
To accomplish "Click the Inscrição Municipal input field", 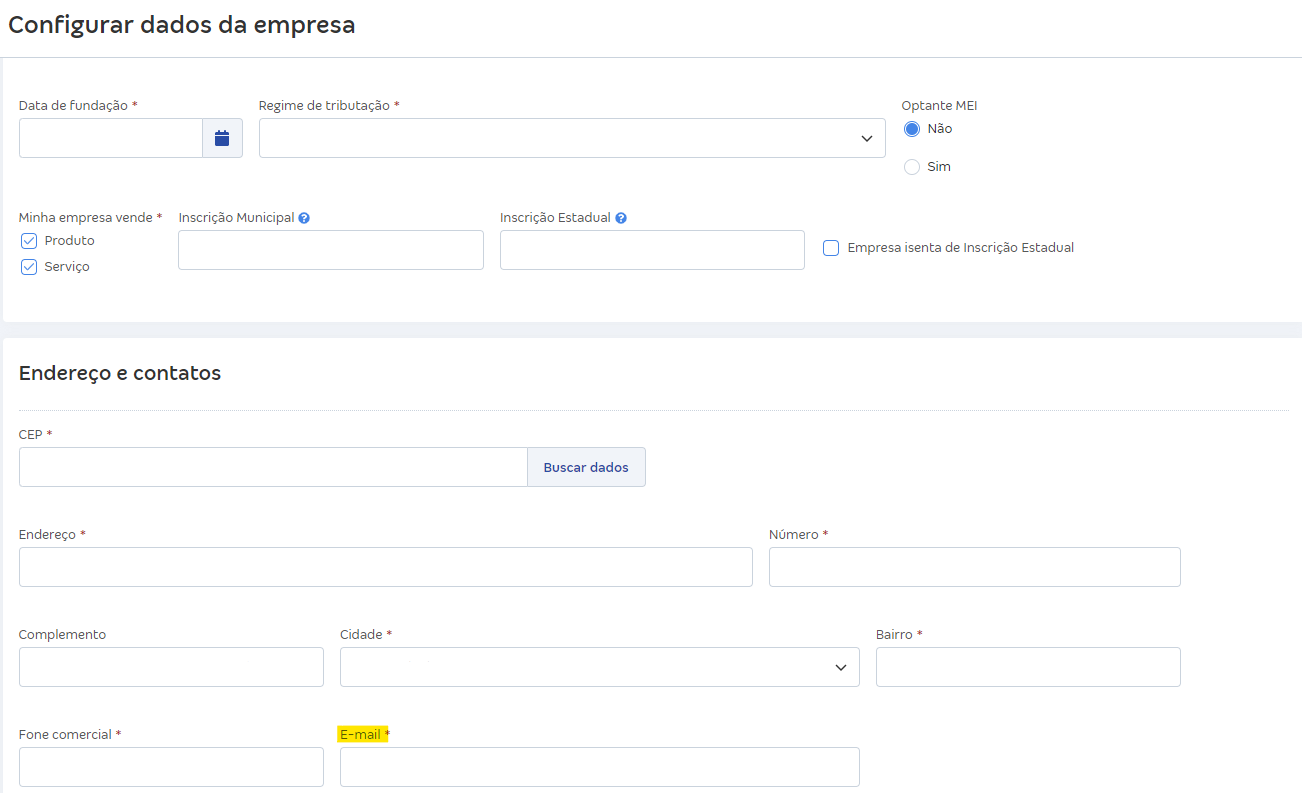I will pos(330,249).
